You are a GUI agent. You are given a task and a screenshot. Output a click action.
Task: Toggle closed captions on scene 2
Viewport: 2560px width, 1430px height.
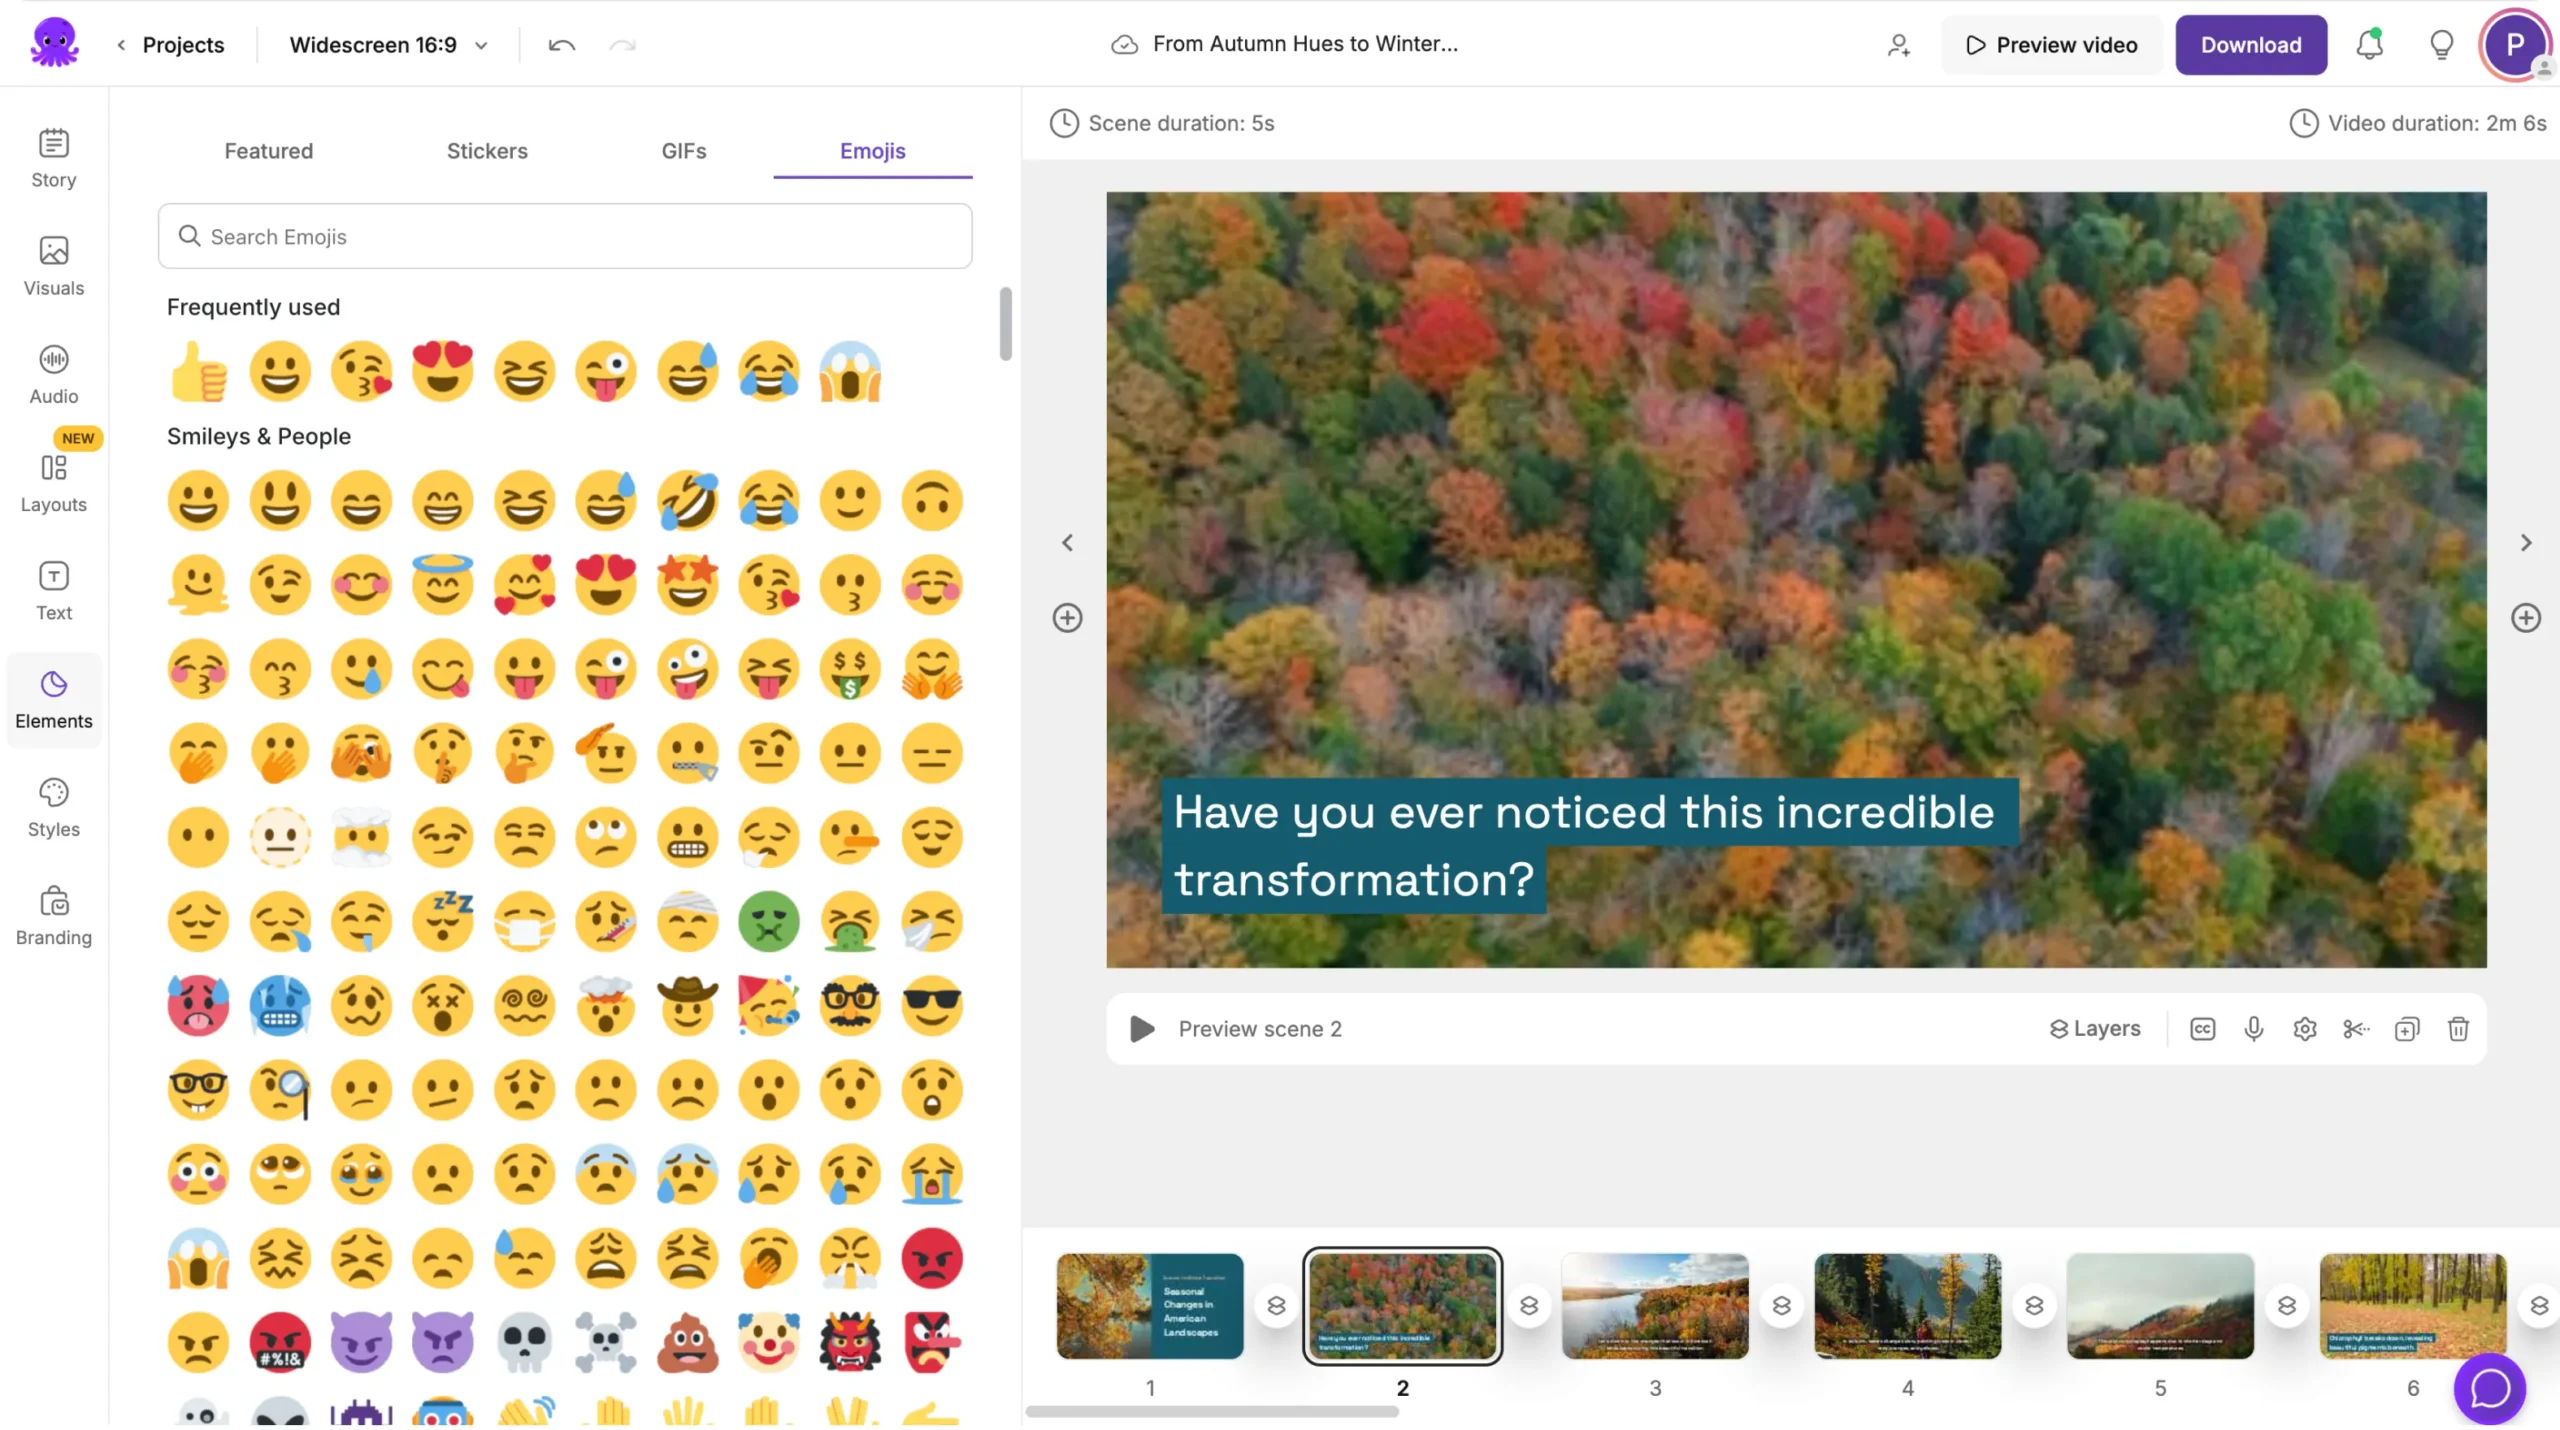[2202, 1028]
